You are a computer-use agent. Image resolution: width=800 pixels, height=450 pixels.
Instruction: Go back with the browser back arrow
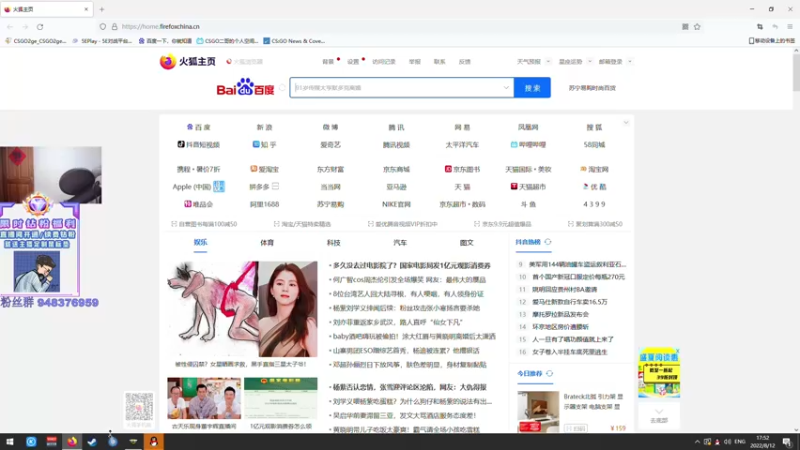pyautogui.click(x=10, y=27)
